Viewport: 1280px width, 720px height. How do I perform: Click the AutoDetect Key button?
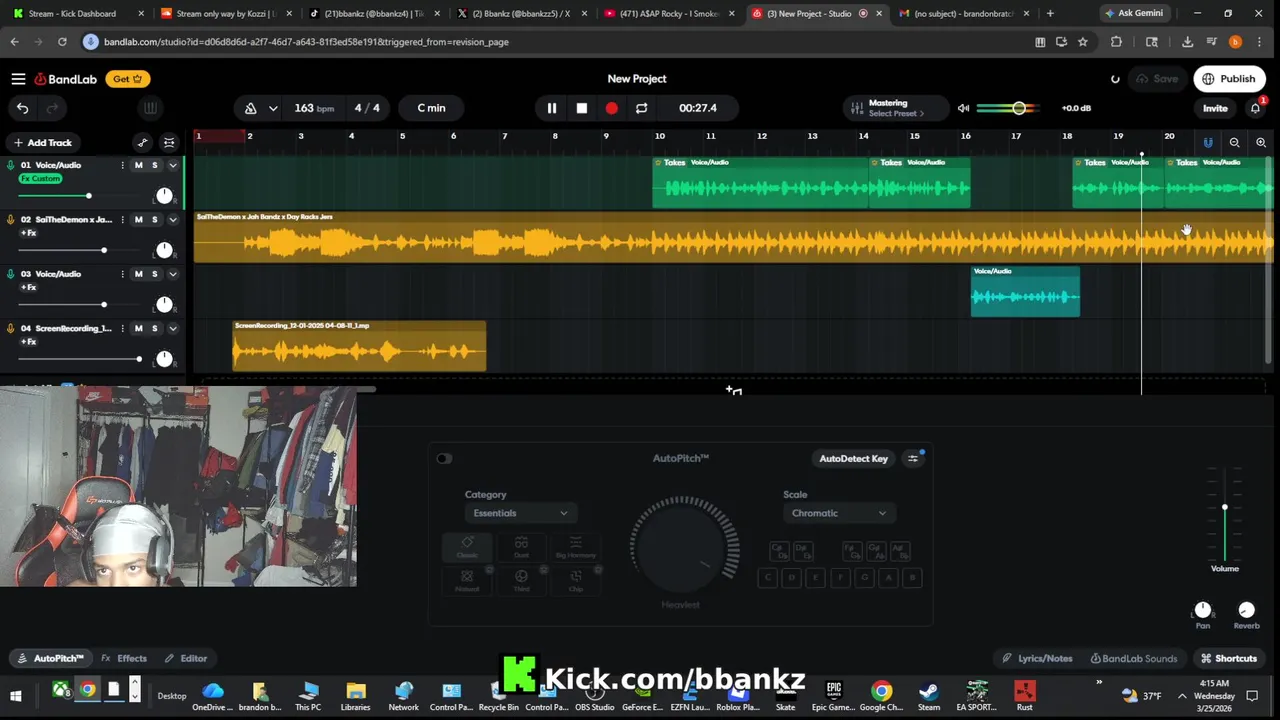click(853, 458)
